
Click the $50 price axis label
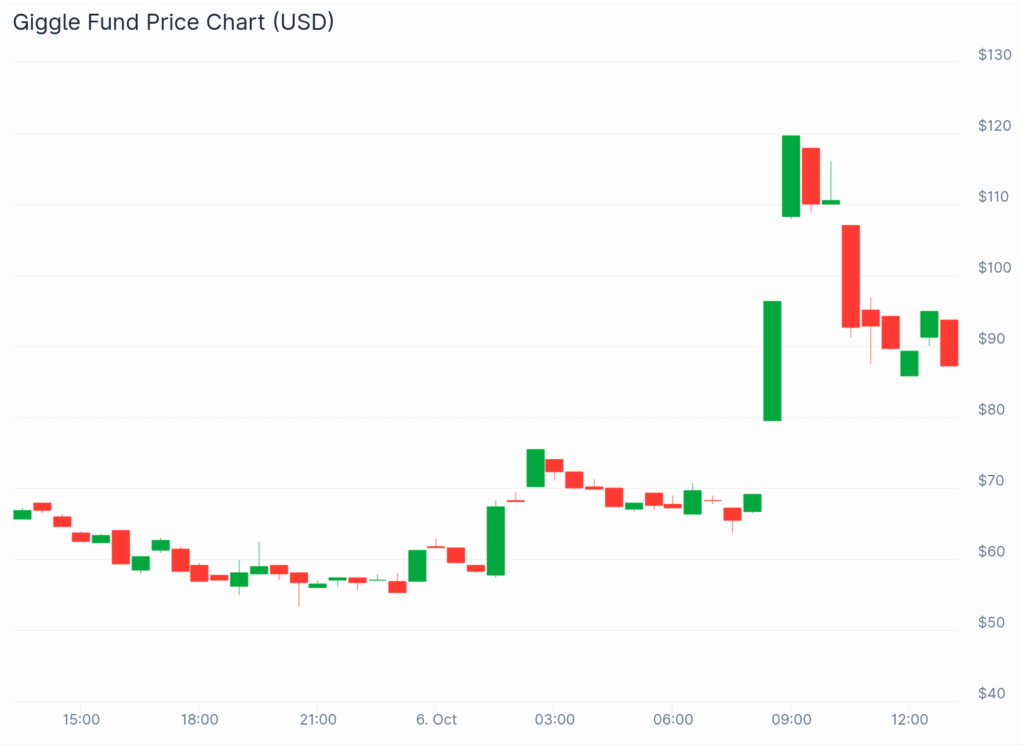pyautogui.click(x=994, y=623)
